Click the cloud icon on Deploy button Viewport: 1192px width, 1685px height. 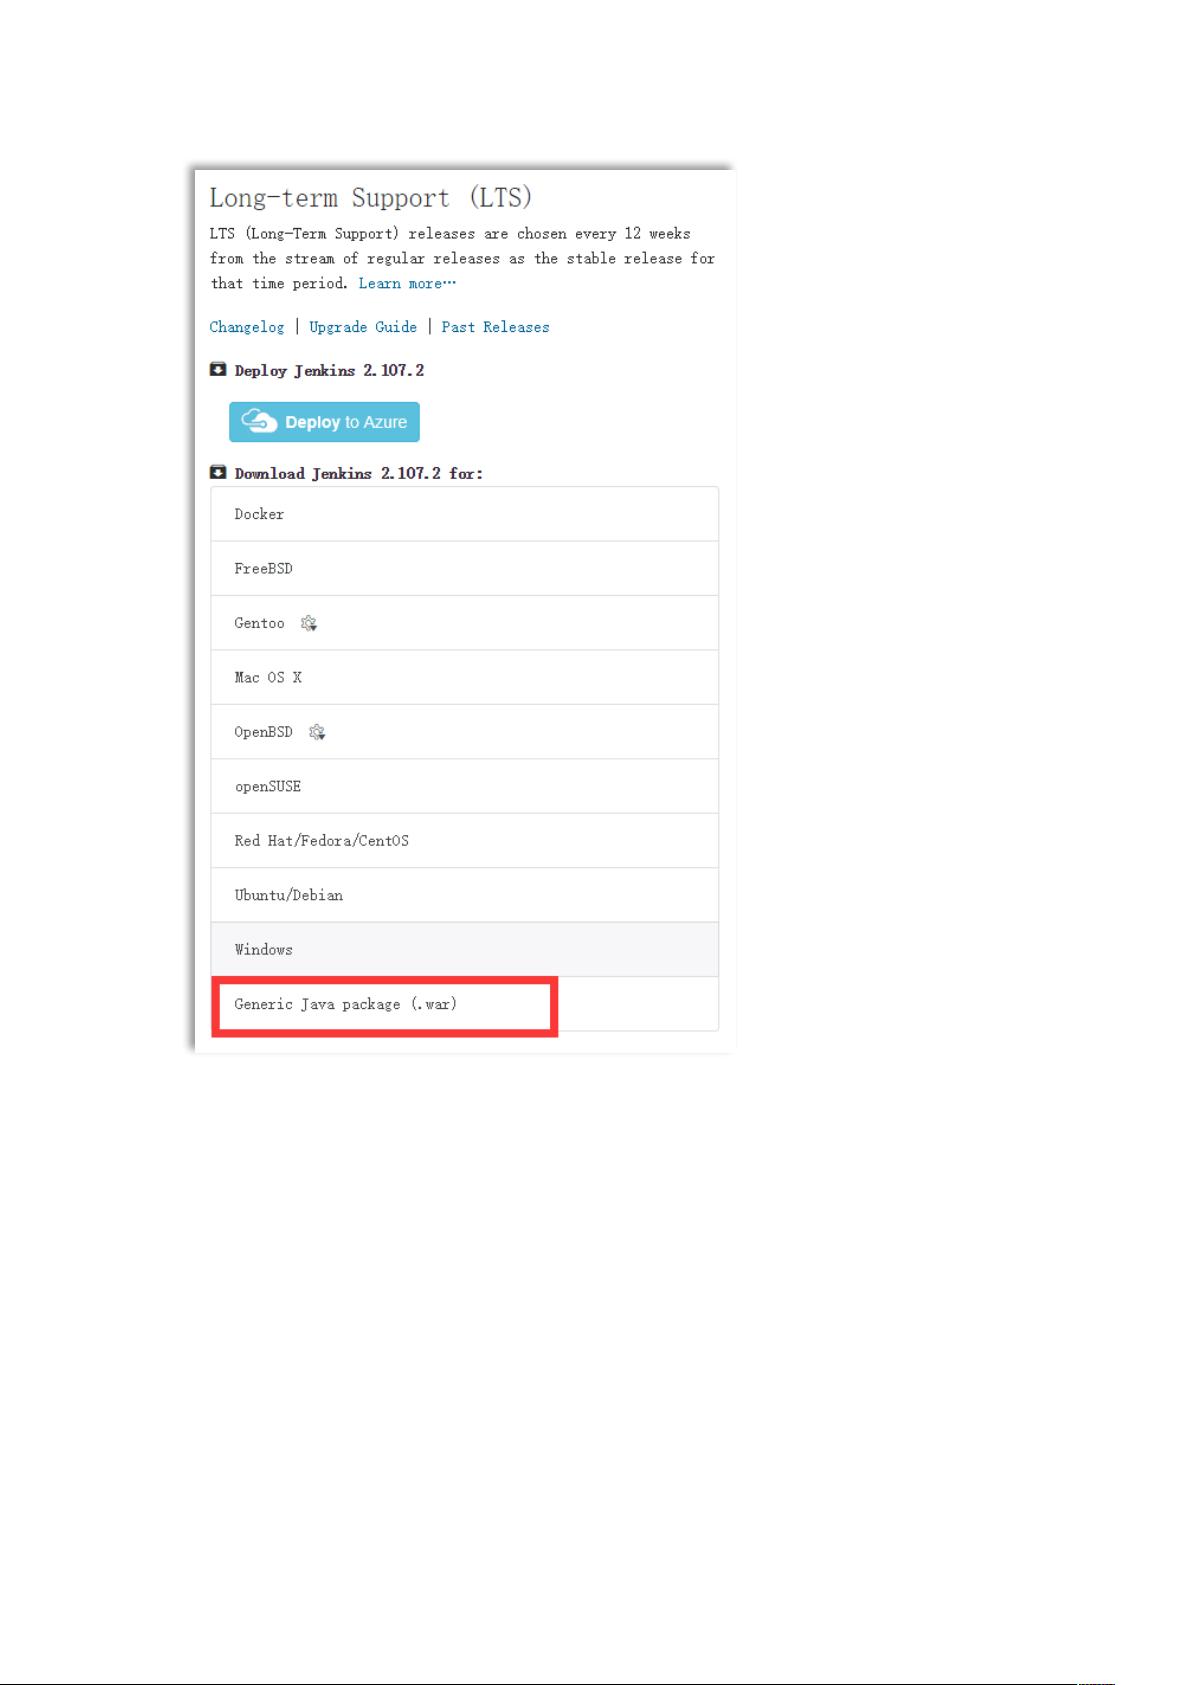coord(259,421)
